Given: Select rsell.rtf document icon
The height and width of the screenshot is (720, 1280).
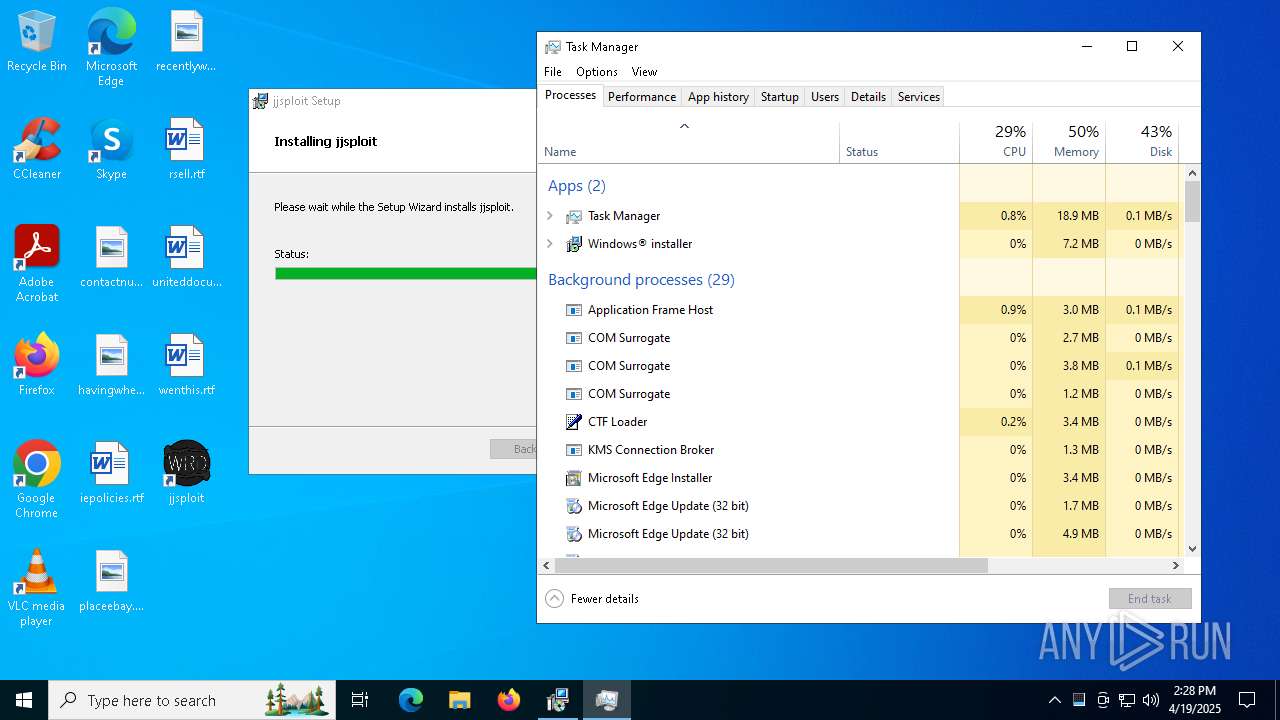Looking at the screenshot, I should [186, 148].
